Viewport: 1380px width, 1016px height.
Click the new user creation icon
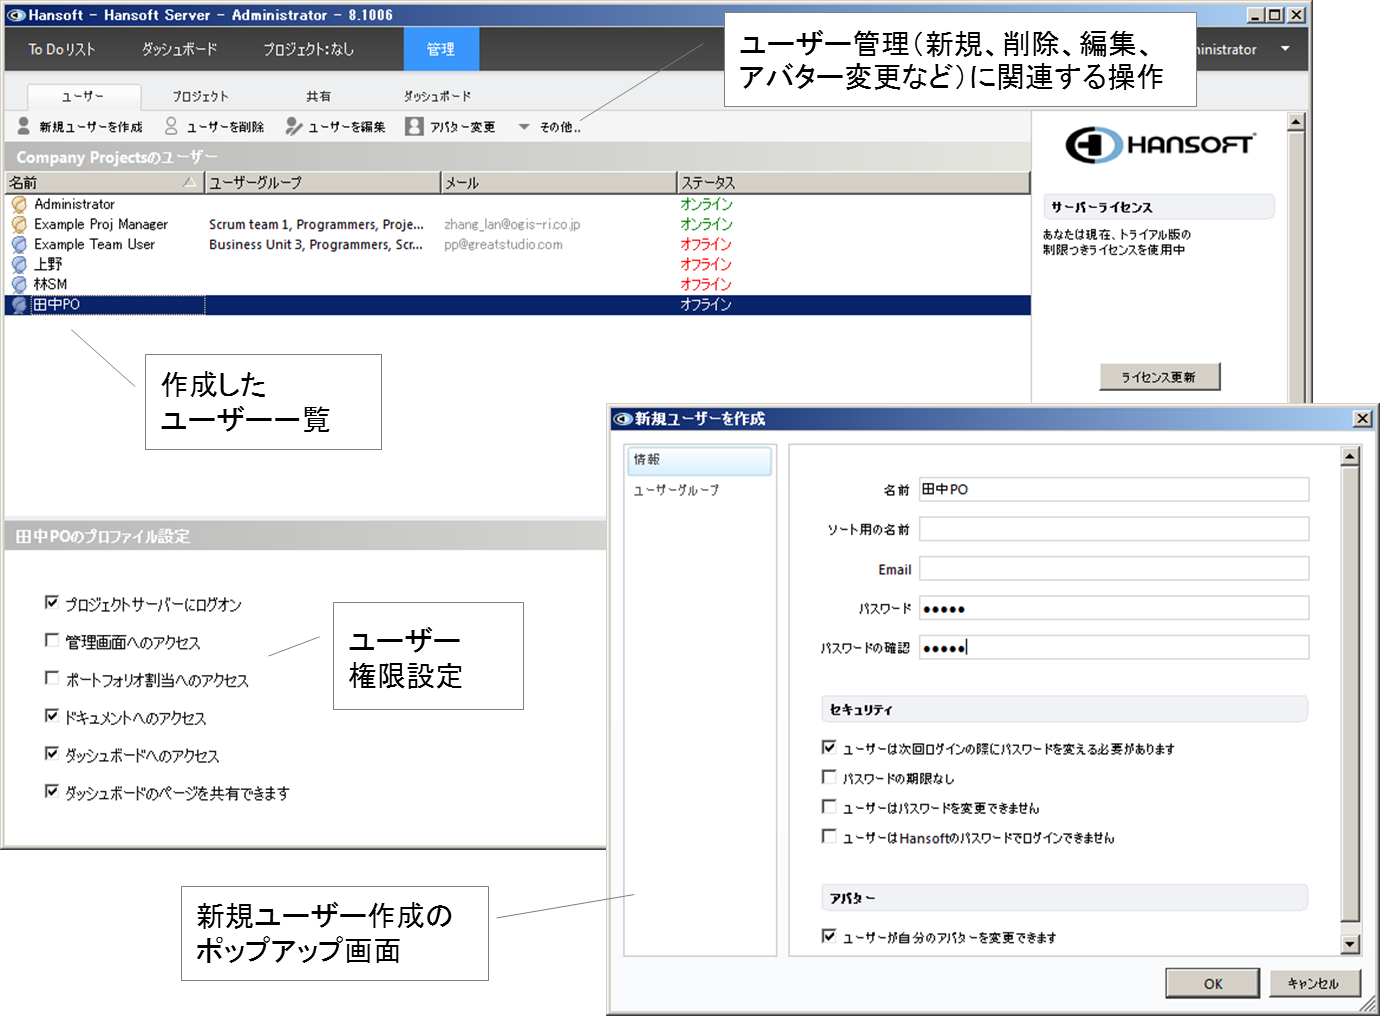(x=24, y=126)
